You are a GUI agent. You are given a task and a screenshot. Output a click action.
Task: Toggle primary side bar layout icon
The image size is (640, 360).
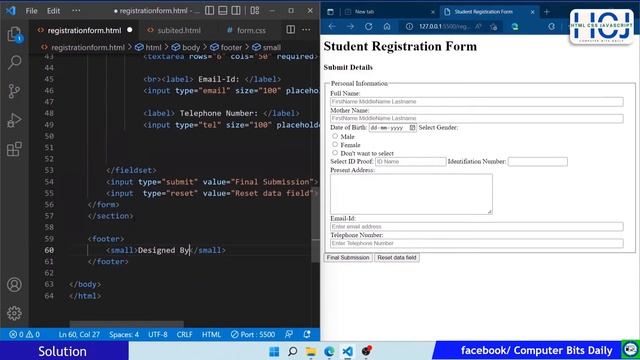tap(209, 11)
